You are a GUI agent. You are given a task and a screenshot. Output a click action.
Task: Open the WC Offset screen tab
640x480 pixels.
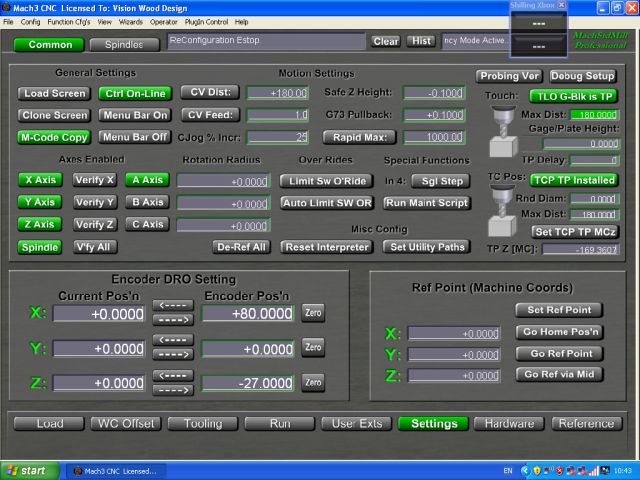[x=126, y=424]
